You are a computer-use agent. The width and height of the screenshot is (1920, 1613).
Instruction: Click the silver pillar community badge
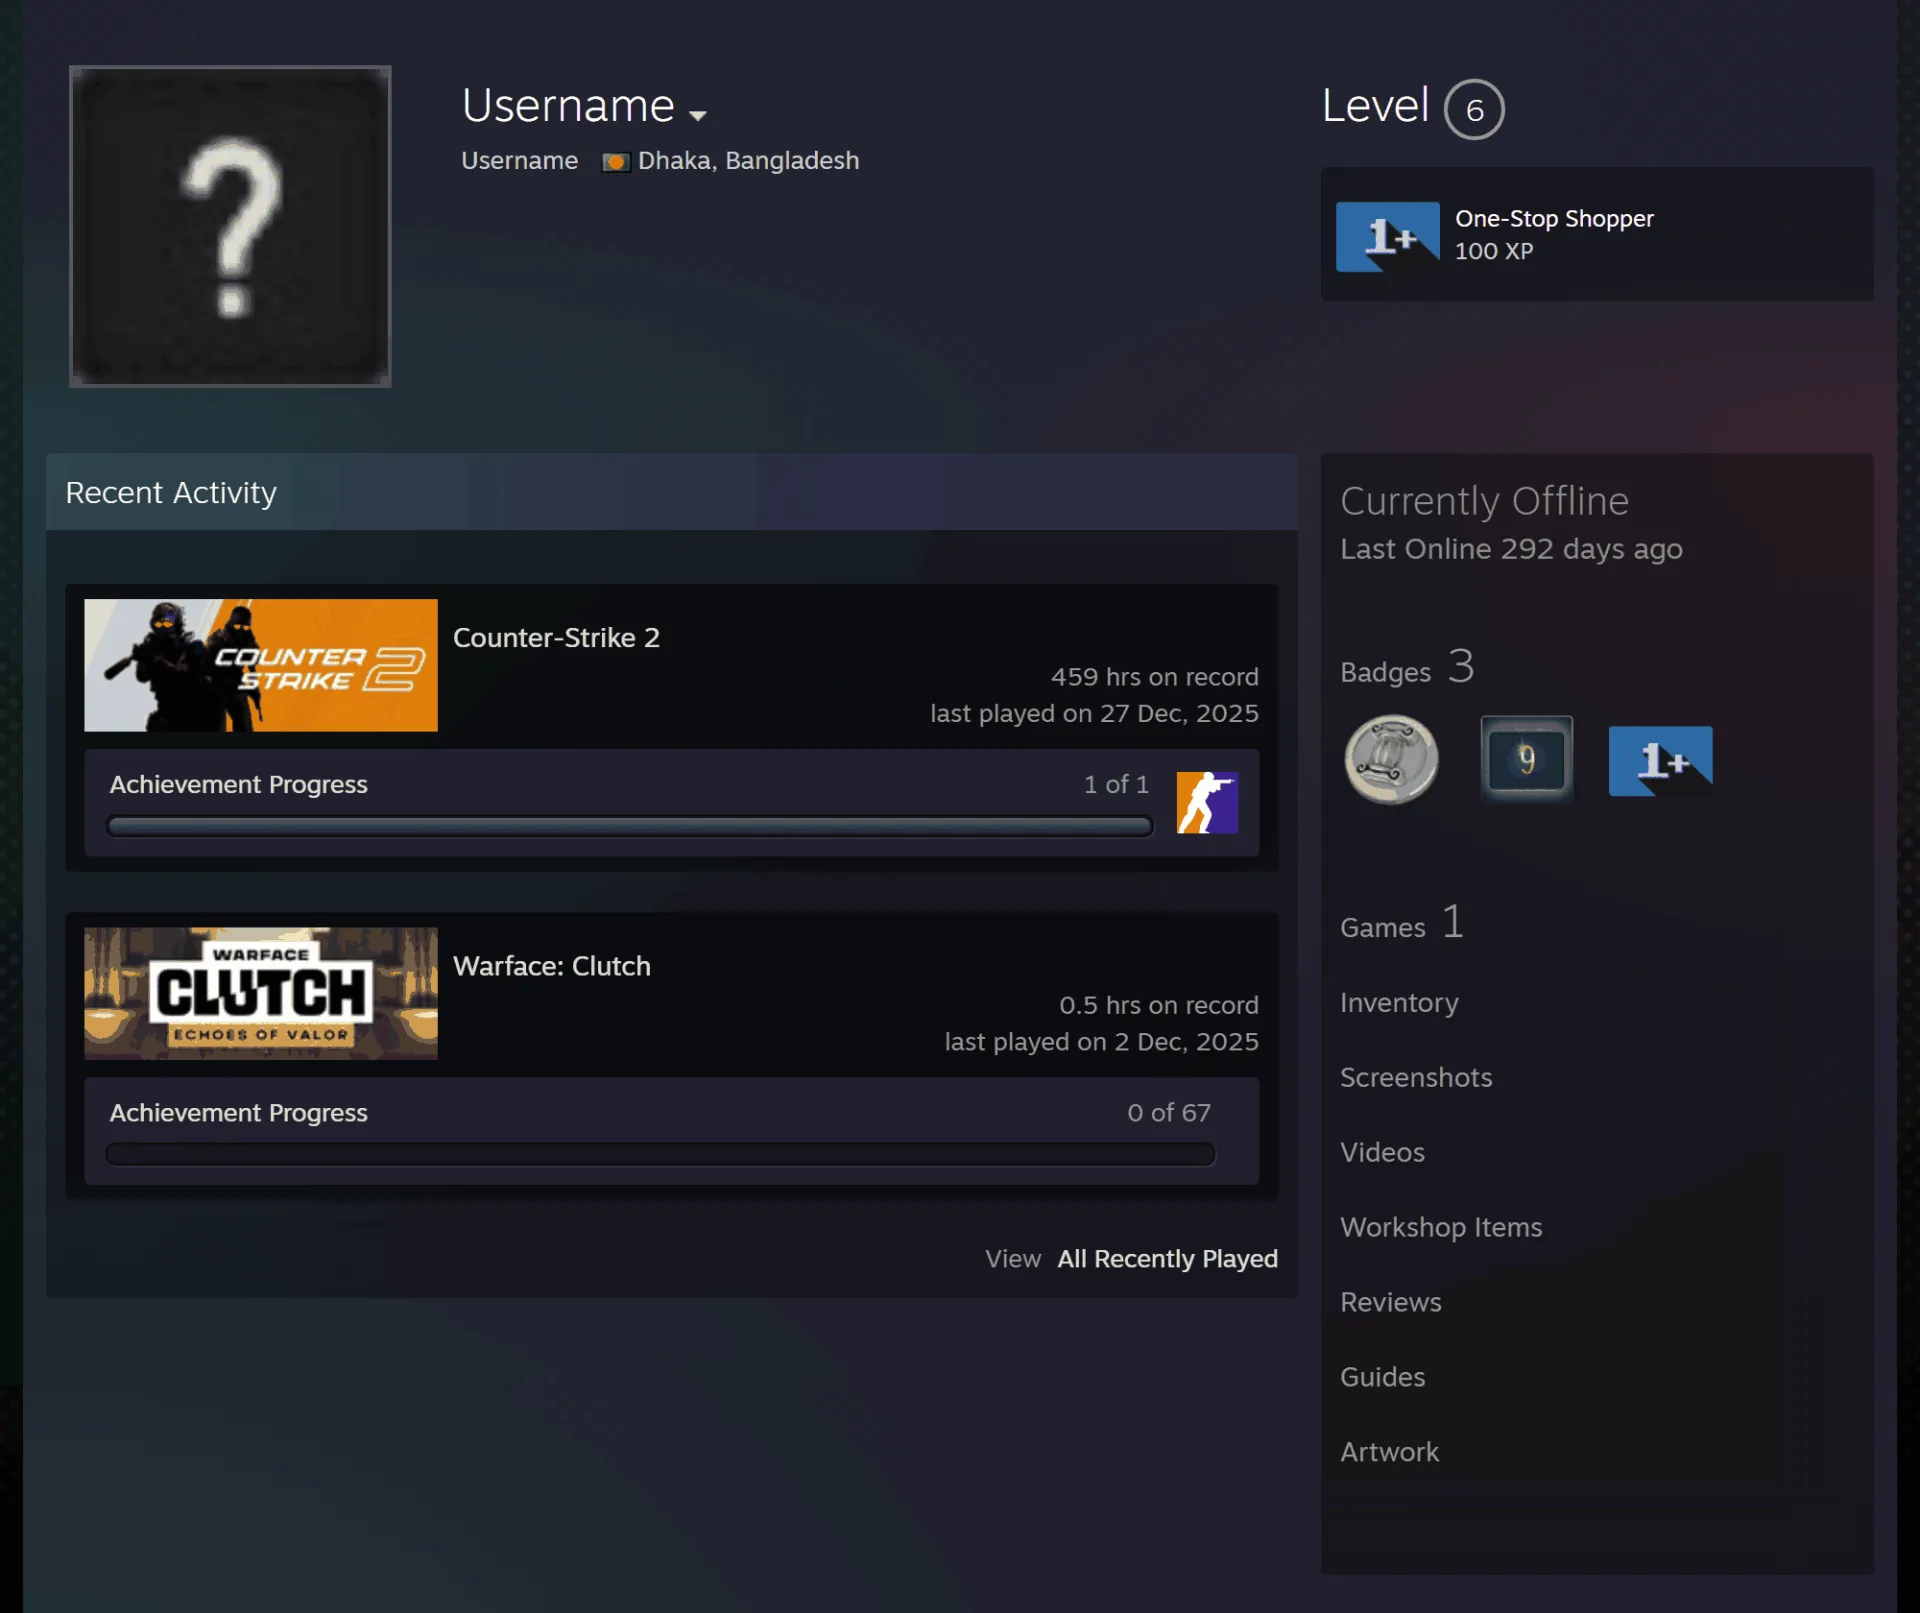click(1391, 760)
